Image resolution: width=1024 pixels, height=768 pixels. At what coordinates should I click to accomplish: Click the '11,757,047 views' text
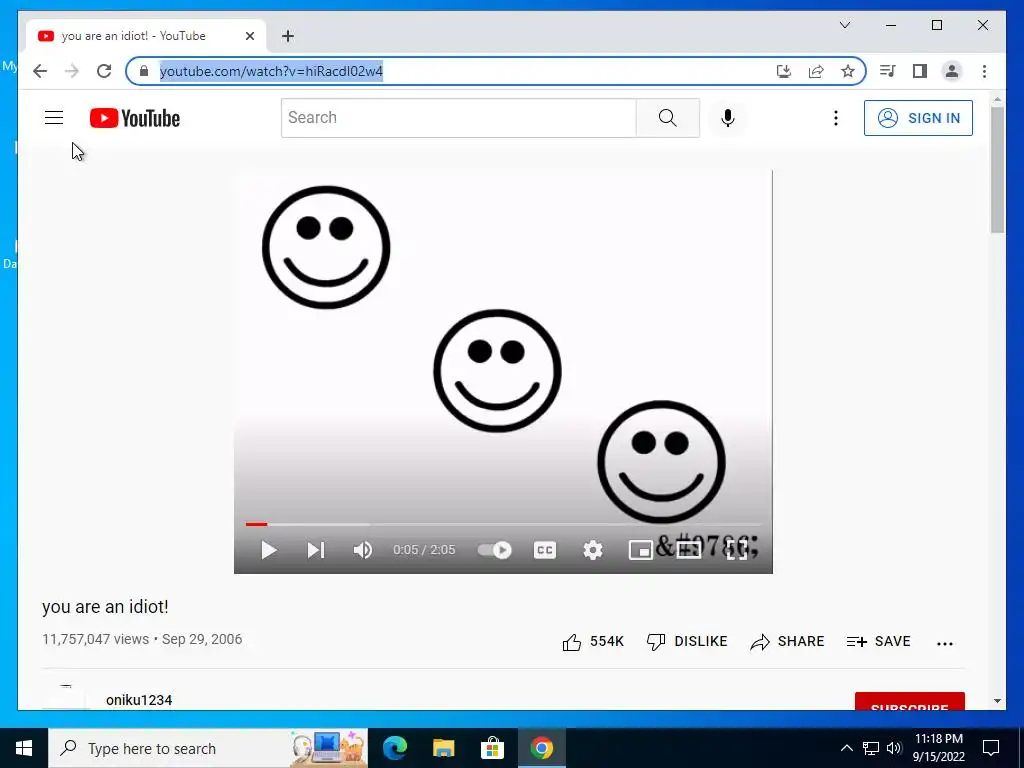pyautogui.click(x=95, y=639)
